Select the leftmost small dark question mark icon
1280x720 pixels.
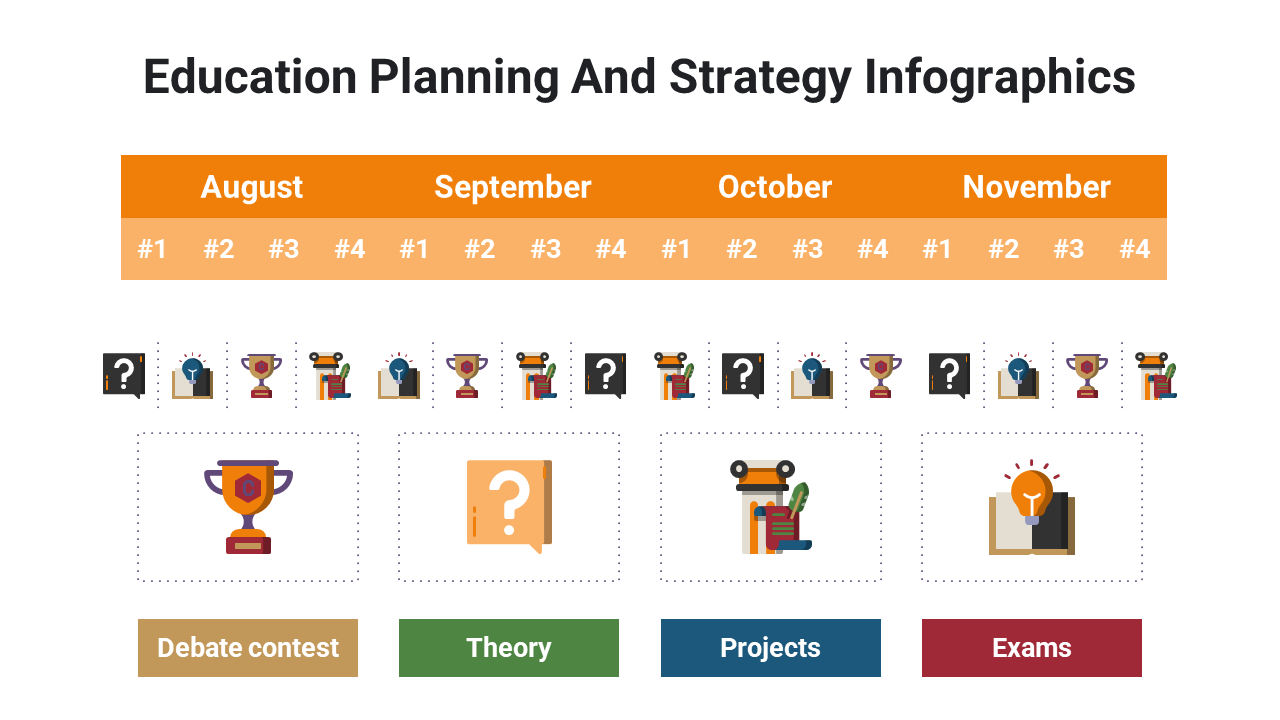tap(124, 375)
